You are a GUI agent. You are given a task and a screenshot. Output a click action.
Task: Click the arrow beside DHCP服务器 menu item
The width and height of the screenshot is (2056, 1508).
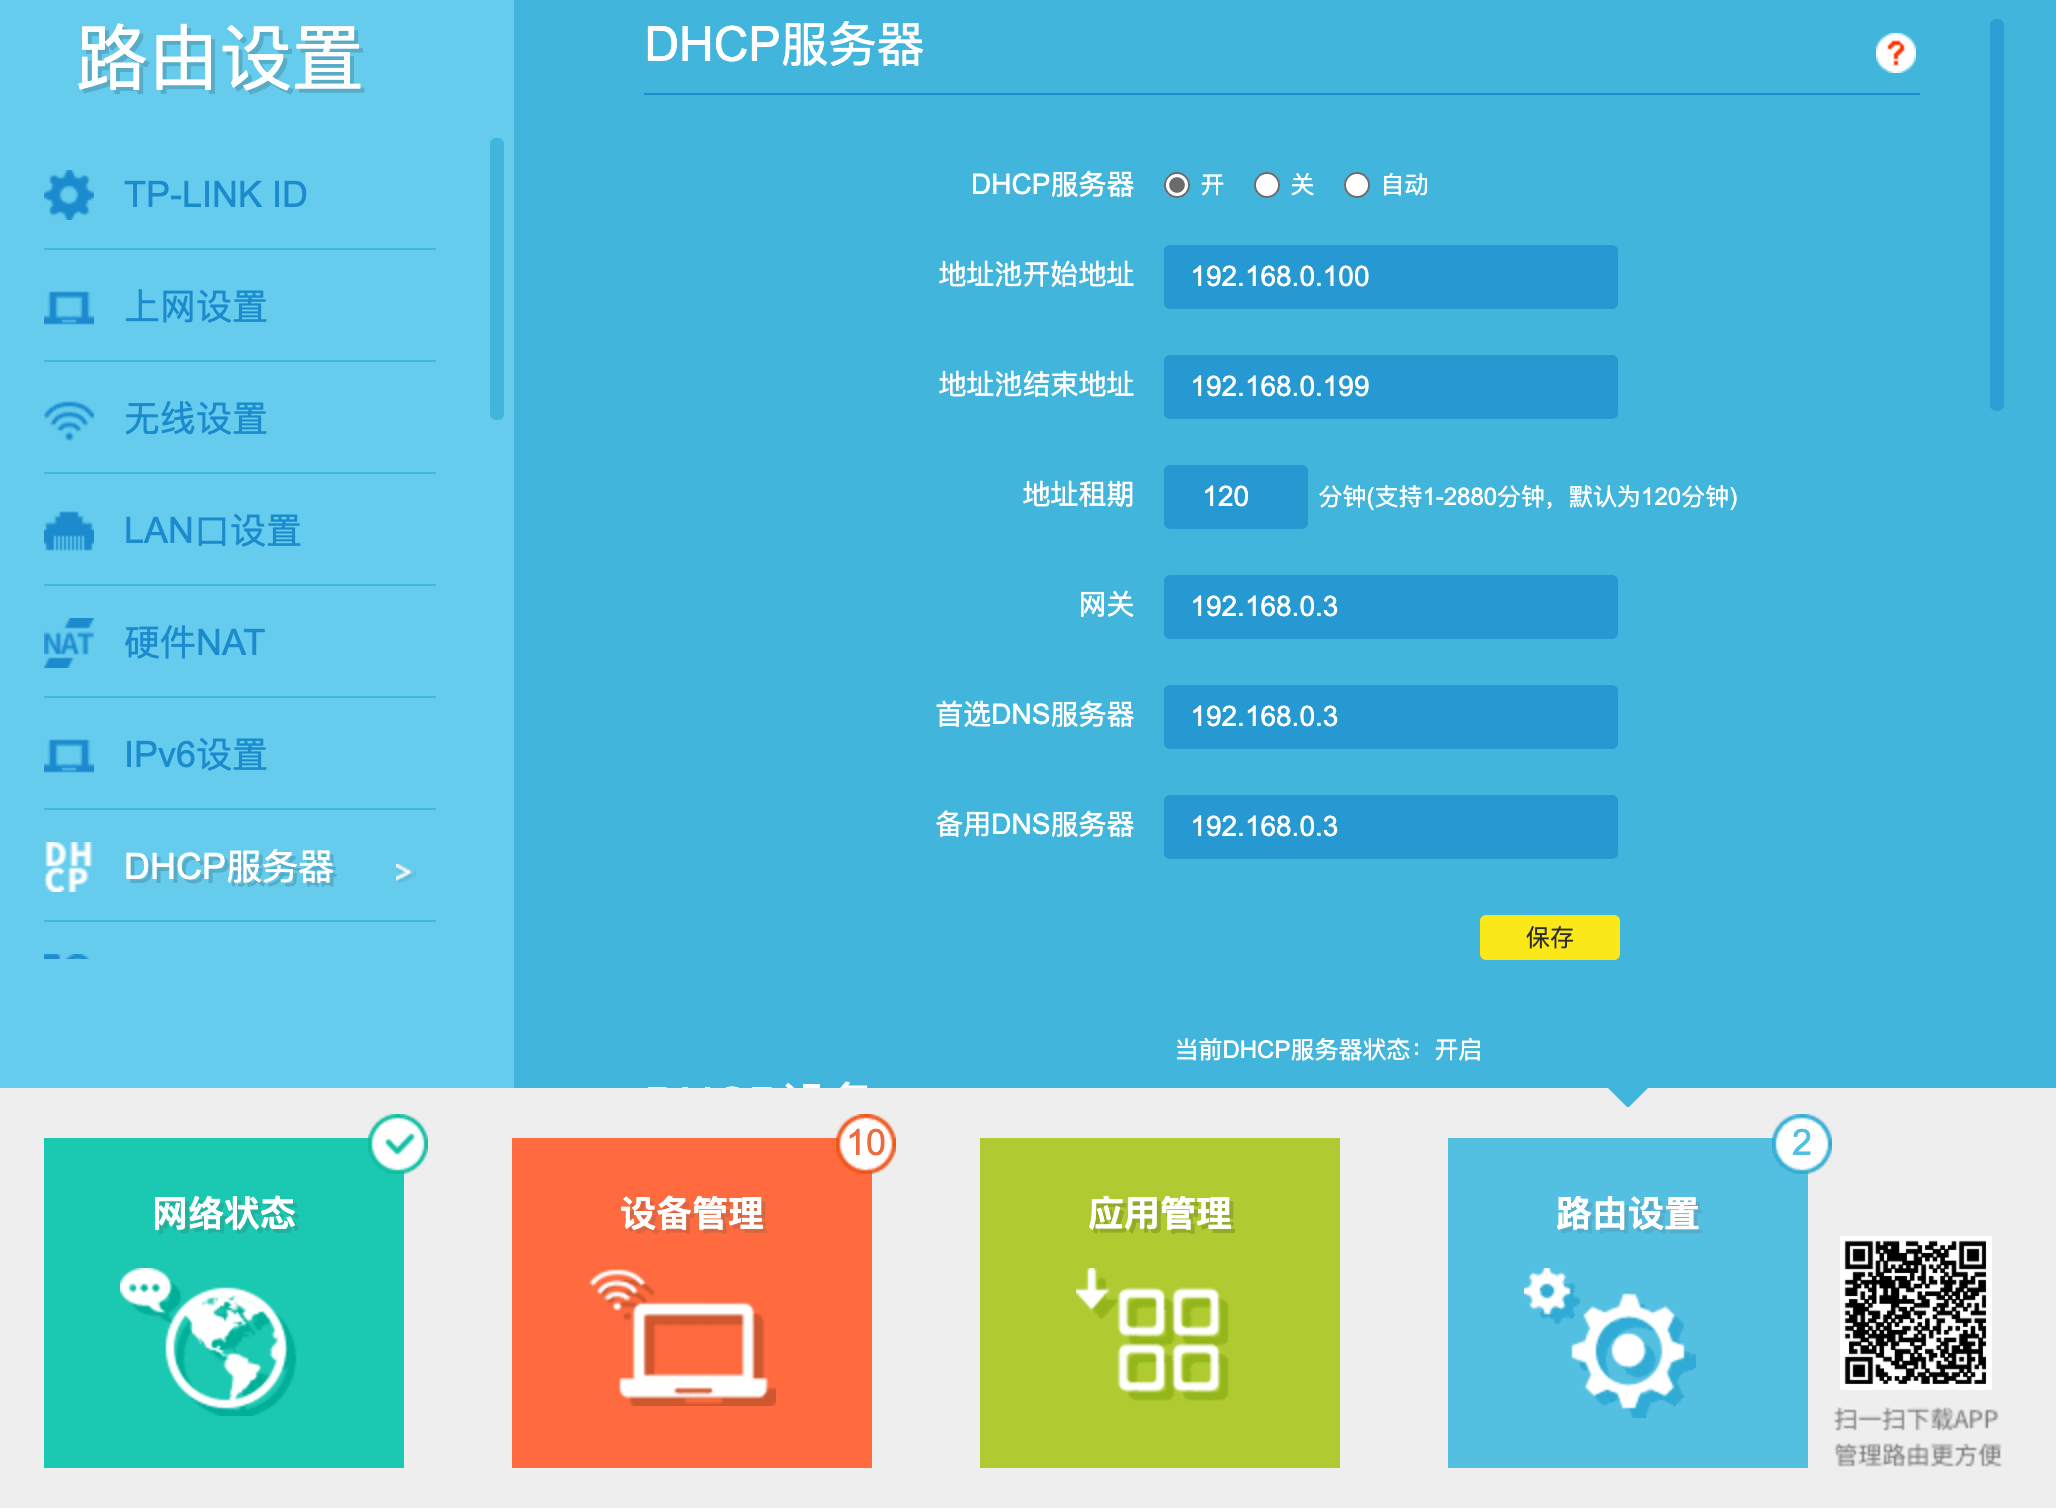pyautogui.click(x=403, y=872)
